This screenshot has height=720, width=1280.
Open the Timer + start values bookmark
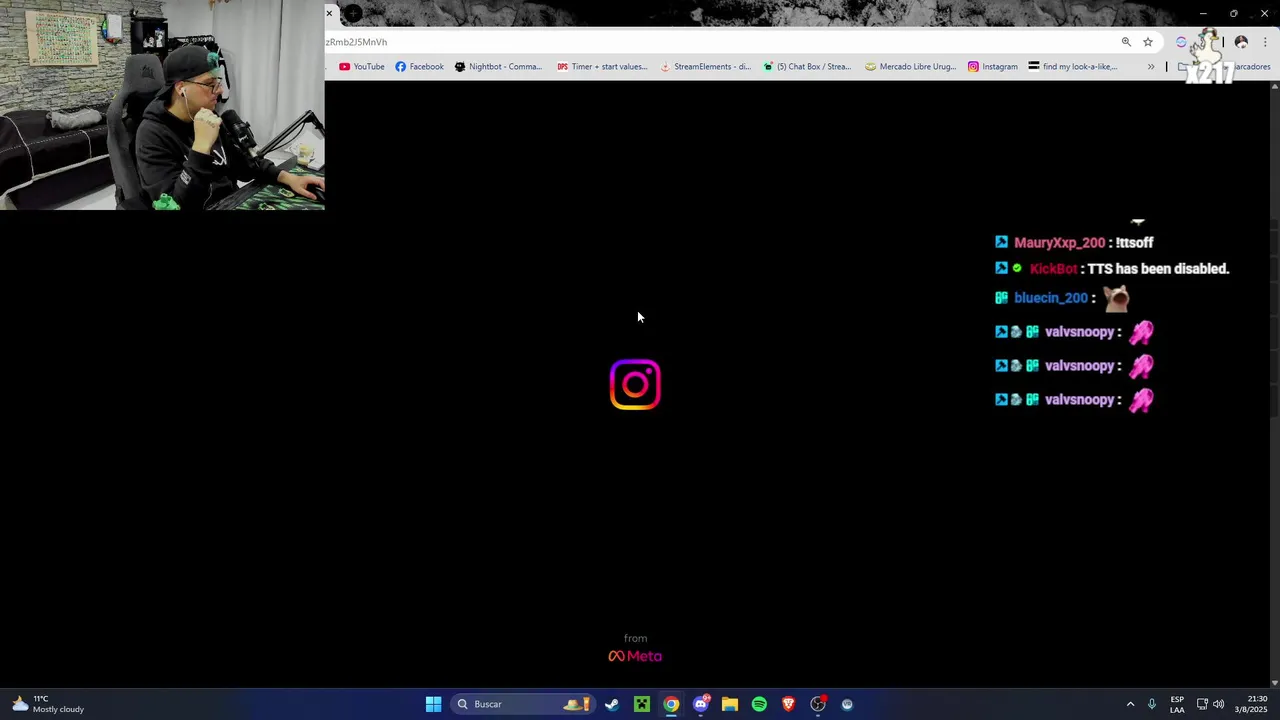pyautogui.click(x=602, y=67)
